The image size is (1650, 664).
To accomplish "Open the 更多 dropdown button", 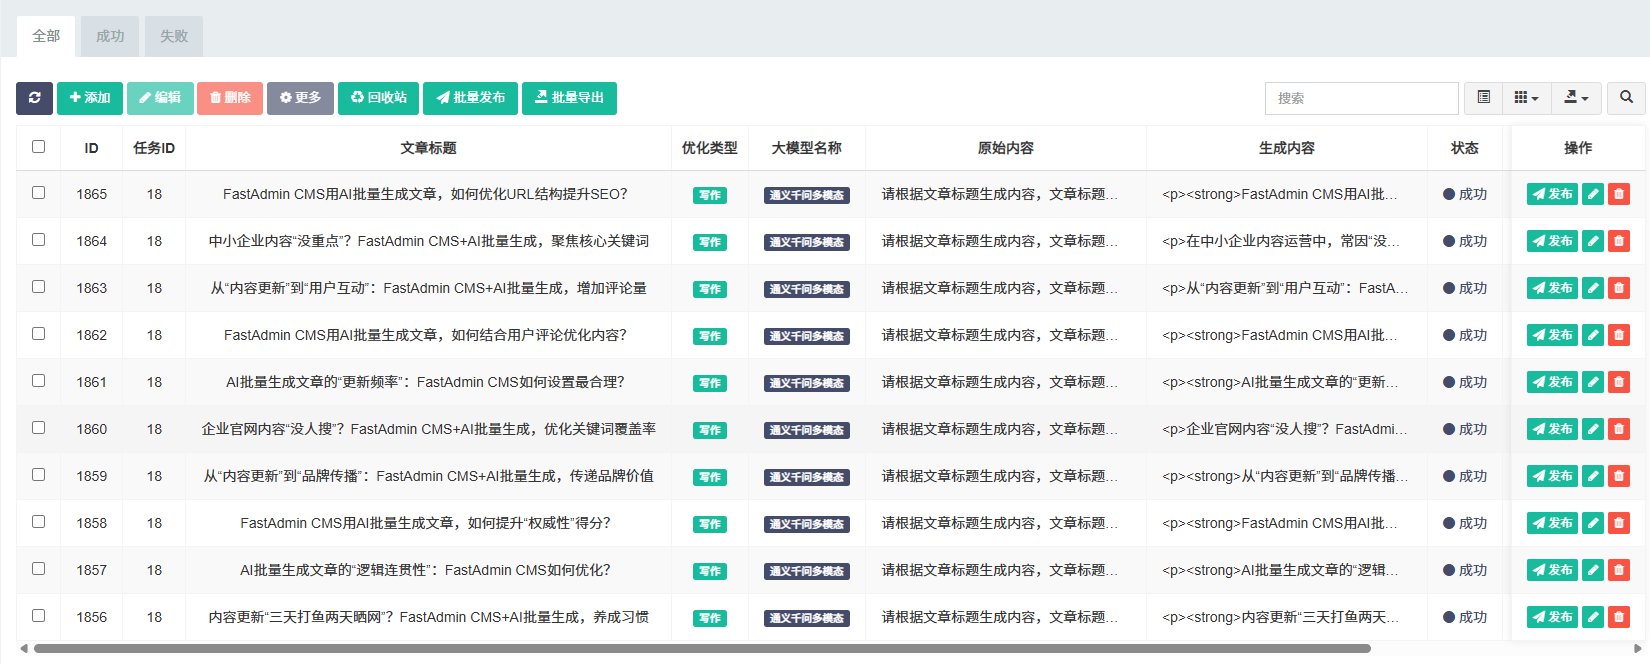I will point(300,98).
